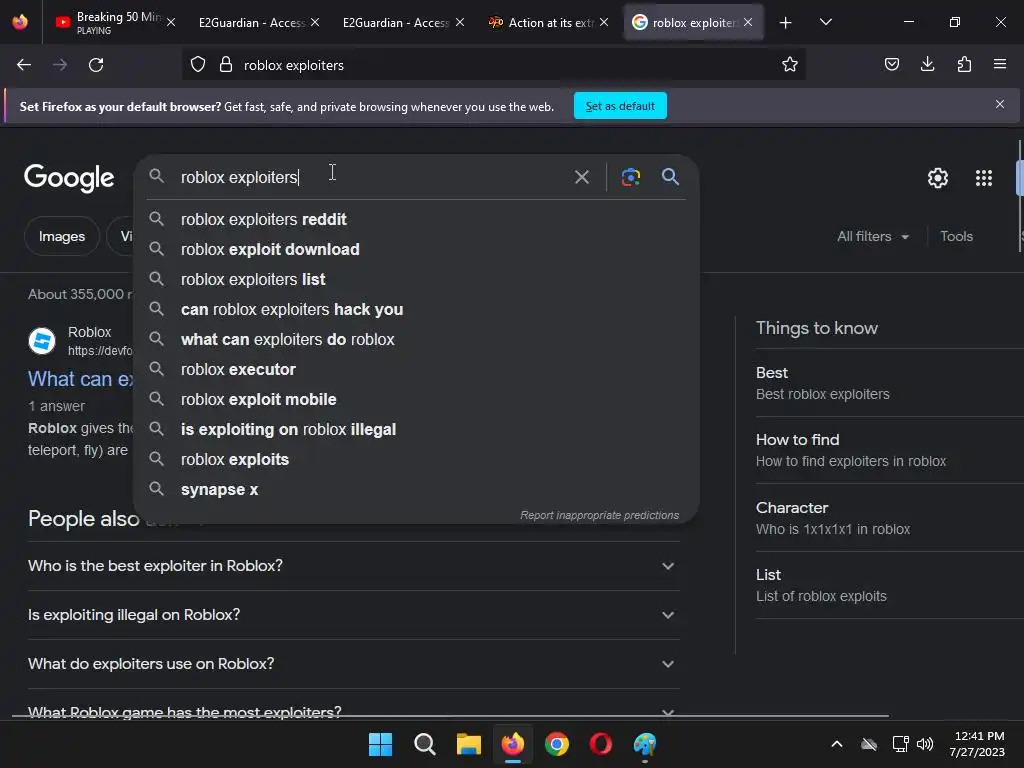Screen dimensions: 1024x768
Task: Open Windows taskbar search
Action: 424,744
